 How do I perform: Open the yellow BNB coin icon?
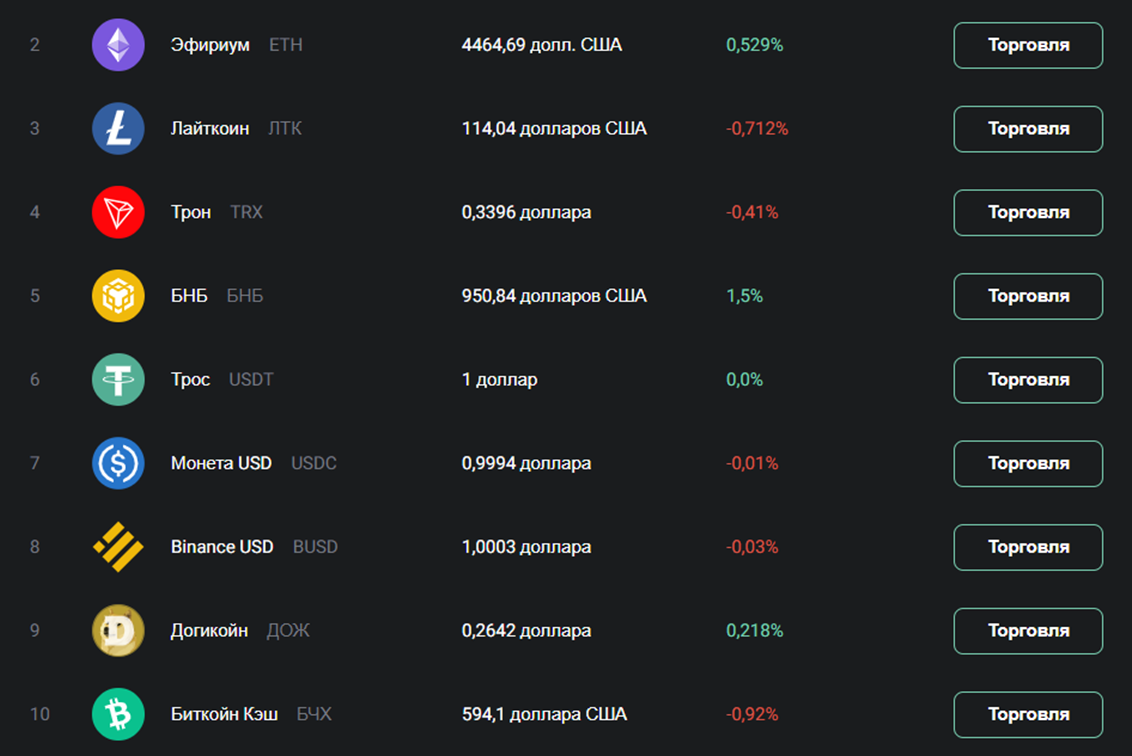click(118, 296)
